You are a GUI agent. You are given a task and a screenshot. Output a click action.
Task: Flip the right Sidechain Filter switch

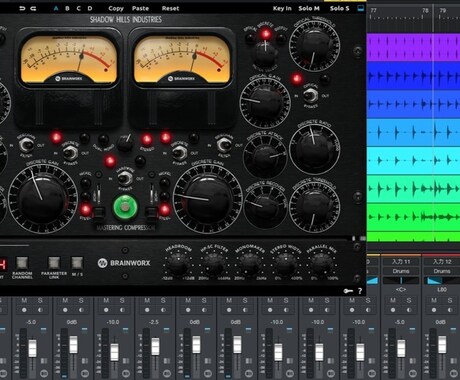[224, 145]
